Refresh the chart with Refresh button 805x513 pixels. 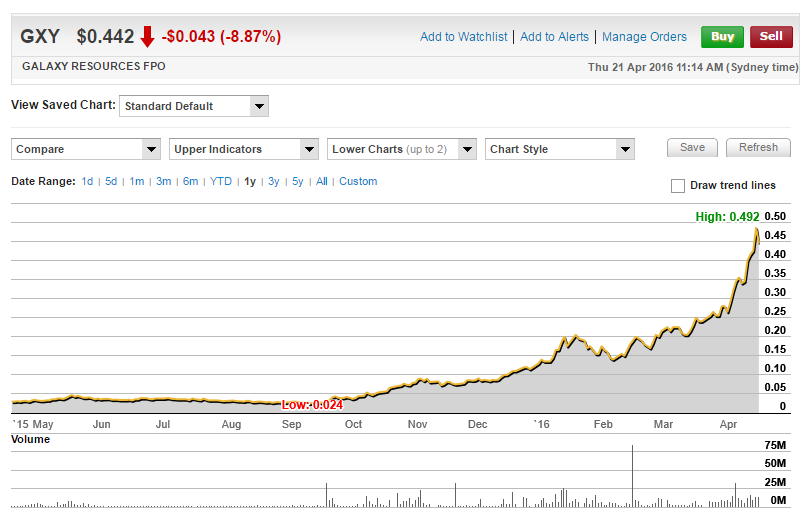click(758, 148)
